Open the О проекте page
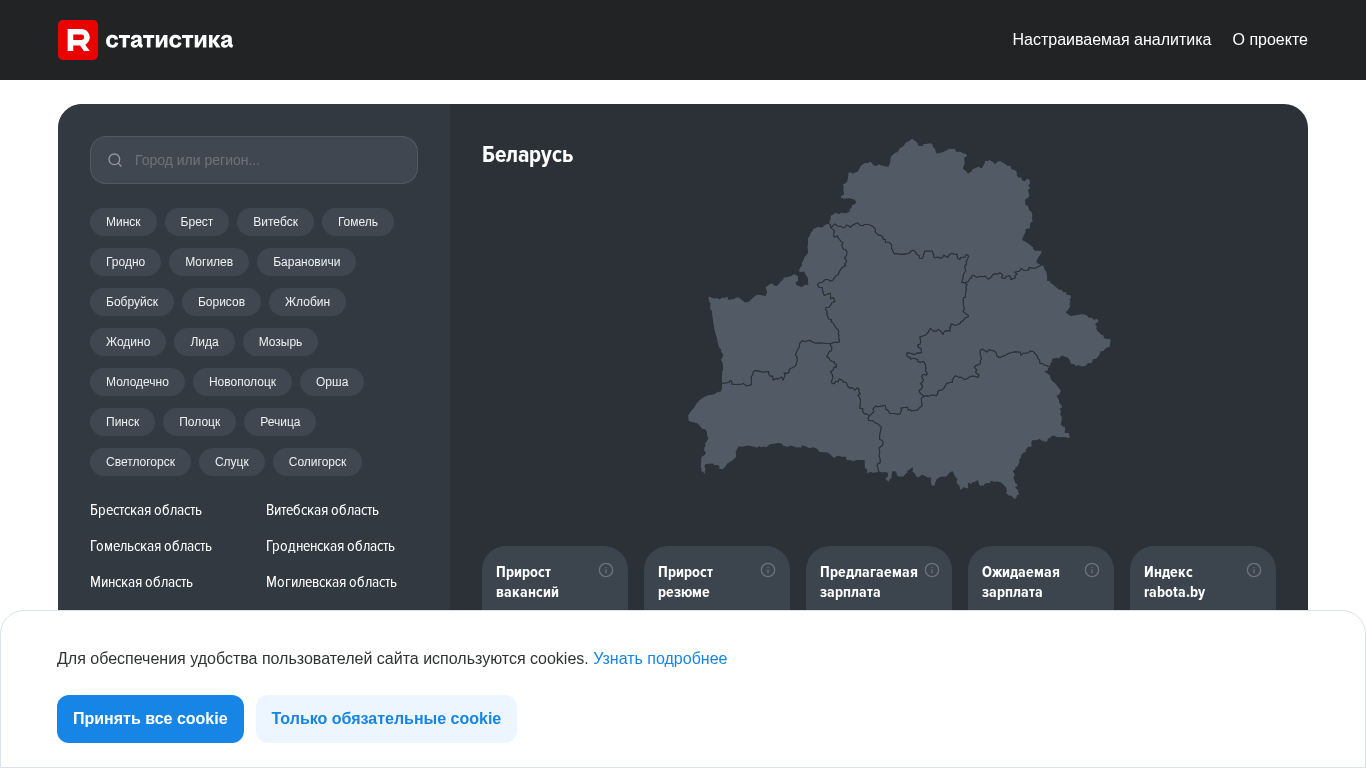 pos(1270,40)
